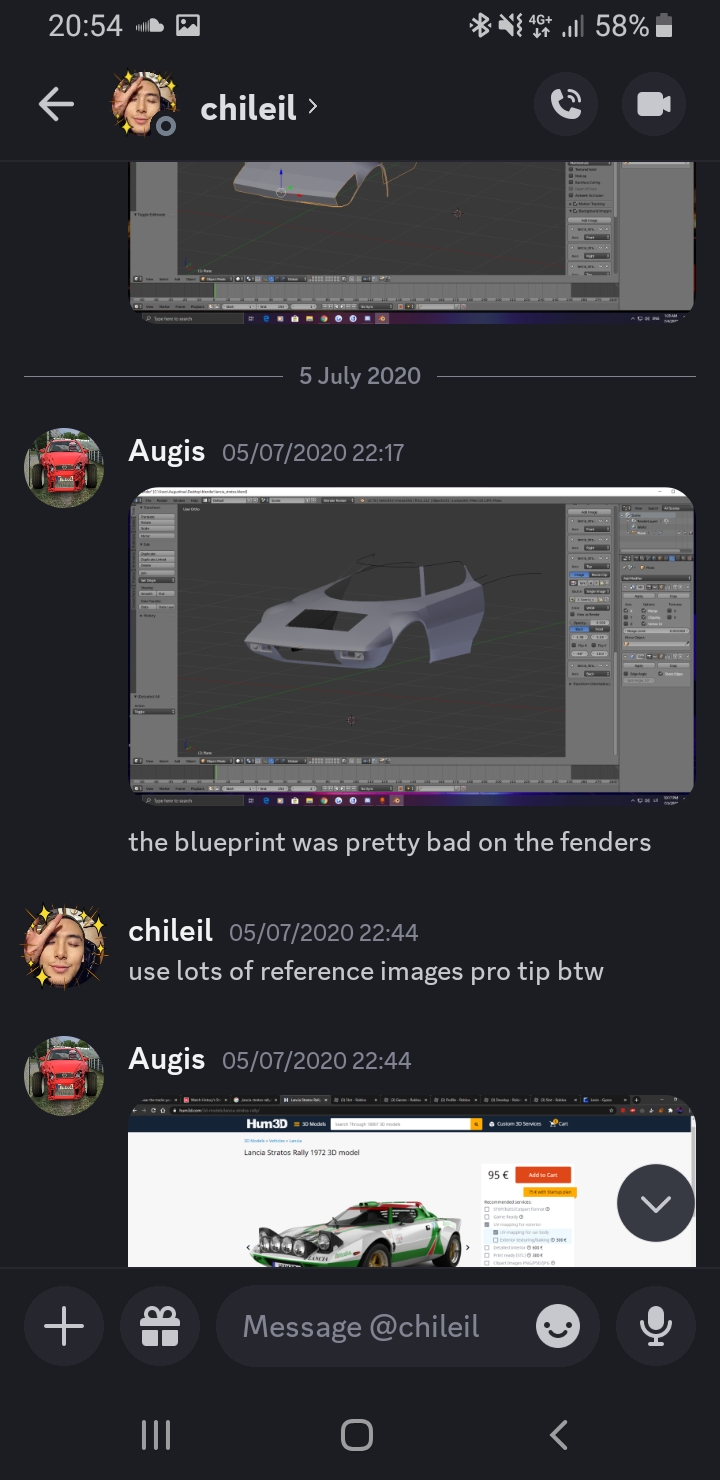The image size is (720, 1480).
Task: Tap the Android recent apps button
Action: [x=155, y=1435]
